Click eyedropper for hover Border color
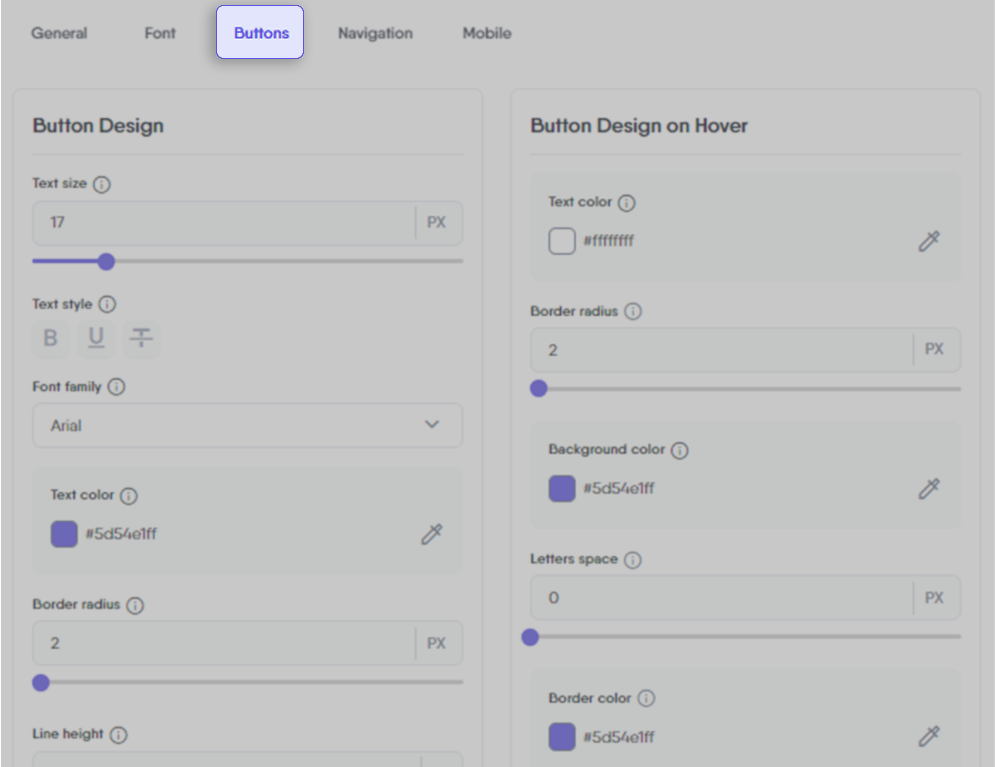Screen dimensions: 995x767 click(929, 737)
